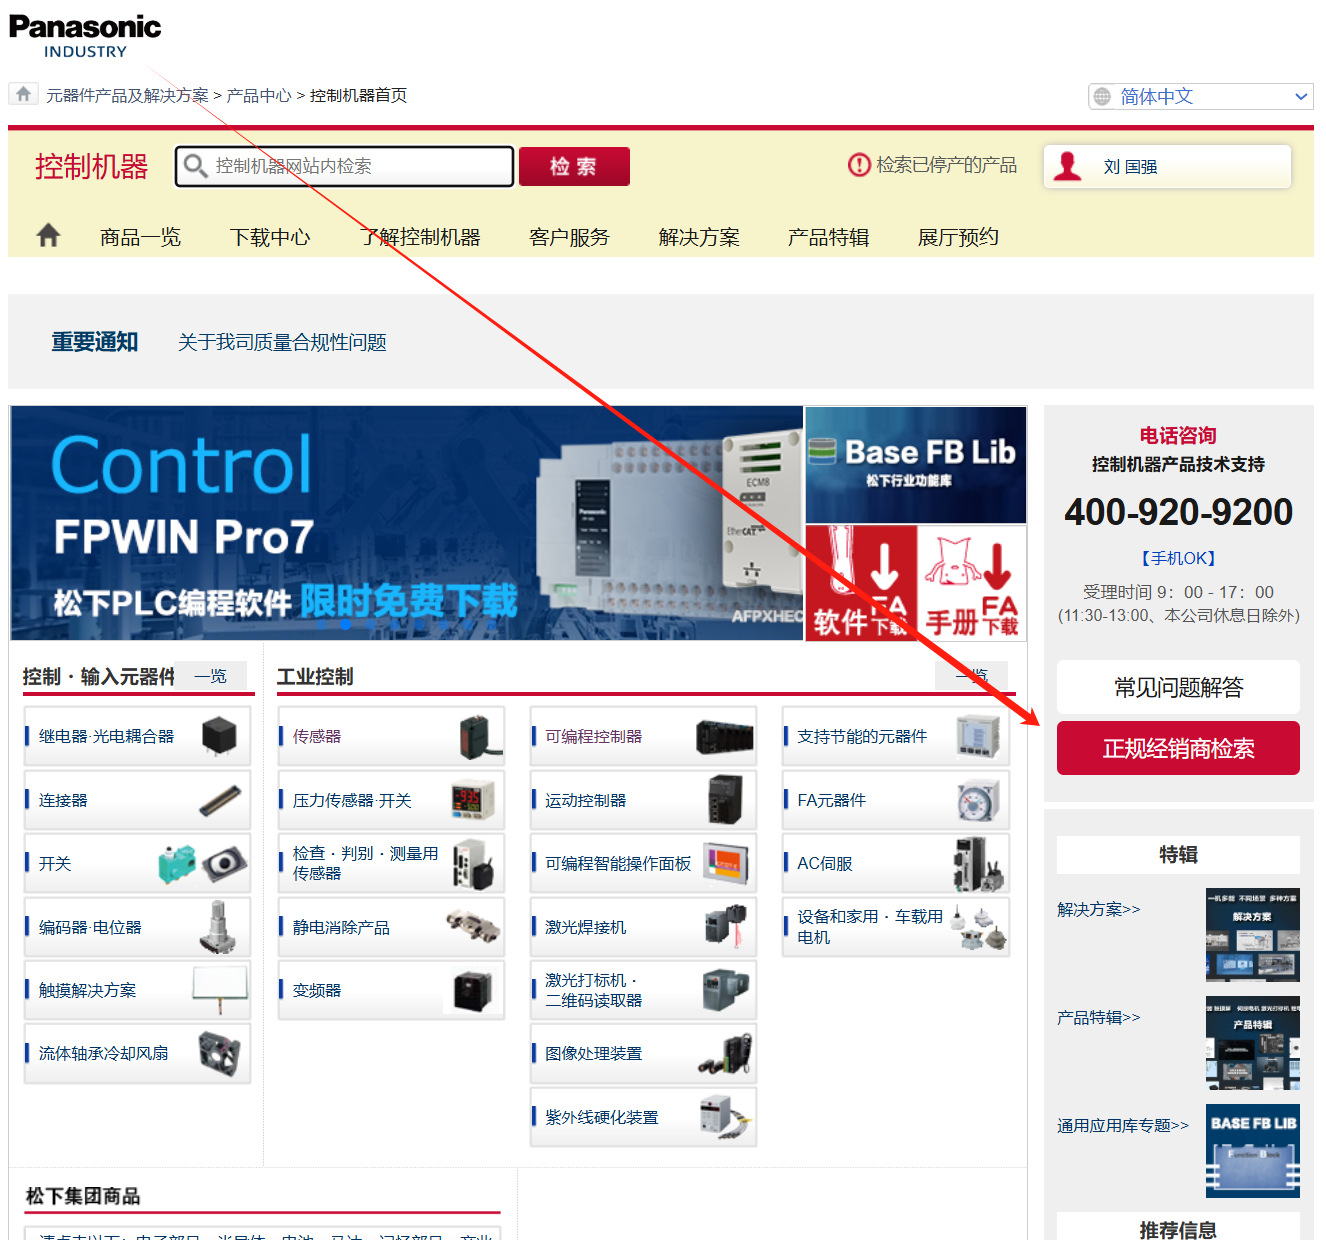Open the 展厅预约 menu
Screen dimensions: 1326x1240
pos(958,237)
